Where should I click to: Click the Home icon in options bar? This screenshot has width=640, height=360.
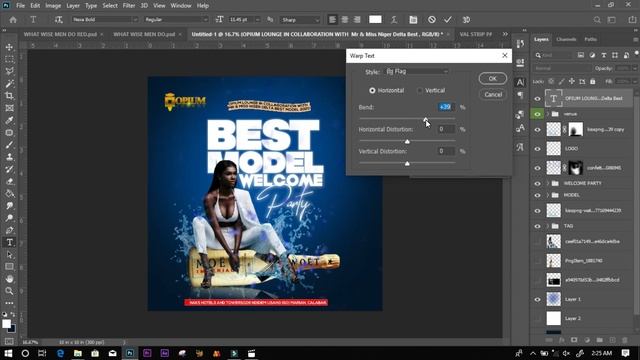[x=13, y=20]
